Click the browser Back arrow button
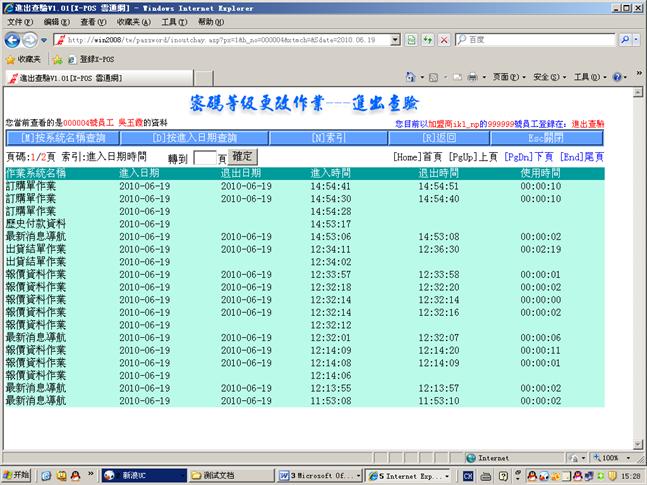Image resolution: width=647 pixels, height=485 pixels. coord(13,40)
